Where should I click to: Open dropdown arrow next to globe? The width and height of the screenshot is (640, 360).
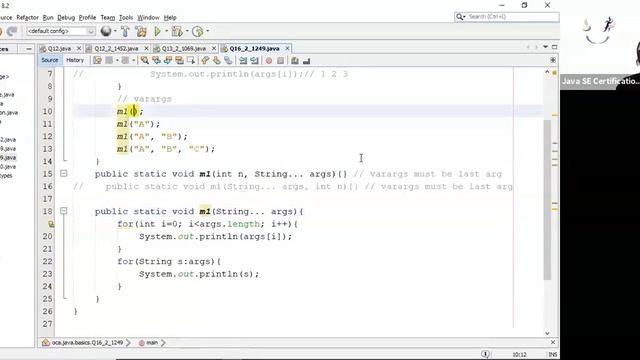(115, 31)
